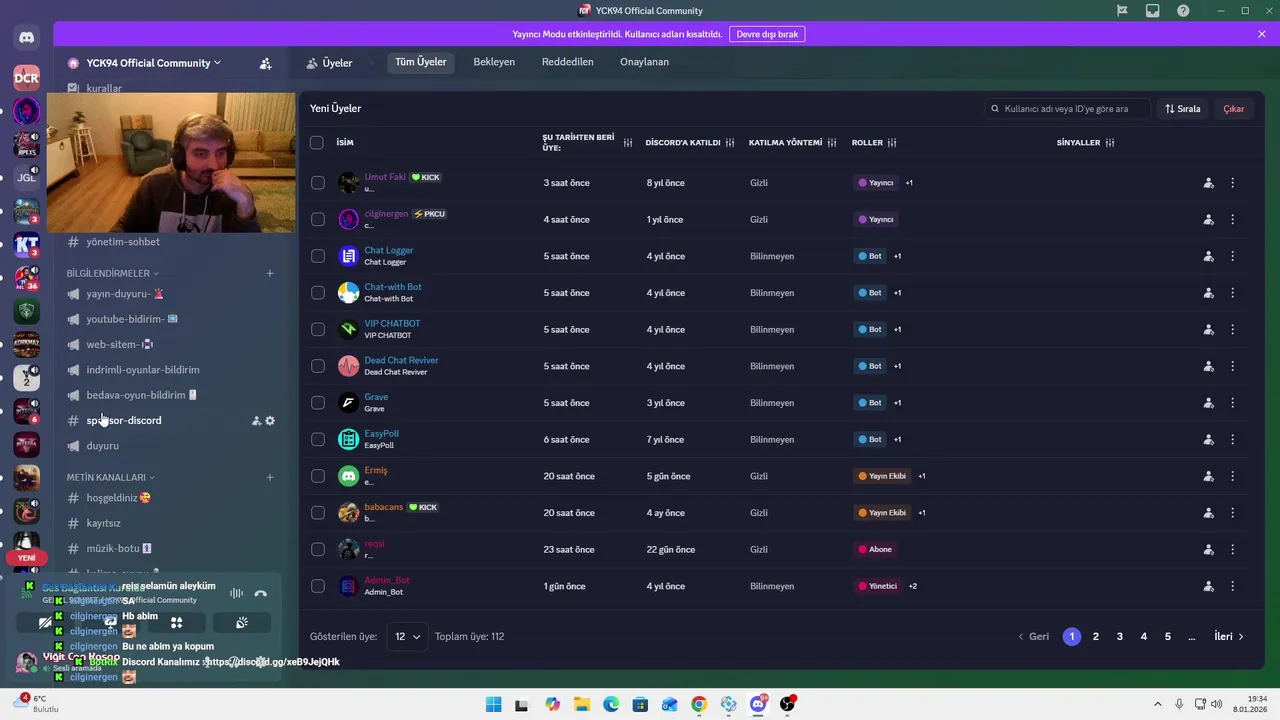Open member profile icon for Ermiş
This screenshot has width=1280, height=720.
point(1208,476)
